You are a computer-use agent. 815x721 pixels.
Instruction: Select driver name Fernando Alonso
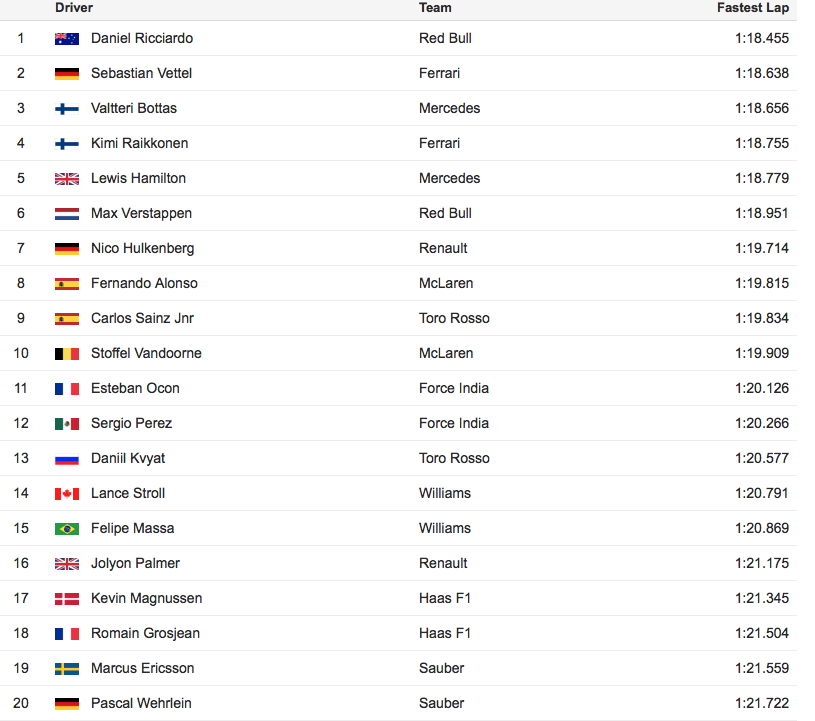click(144, 283)
